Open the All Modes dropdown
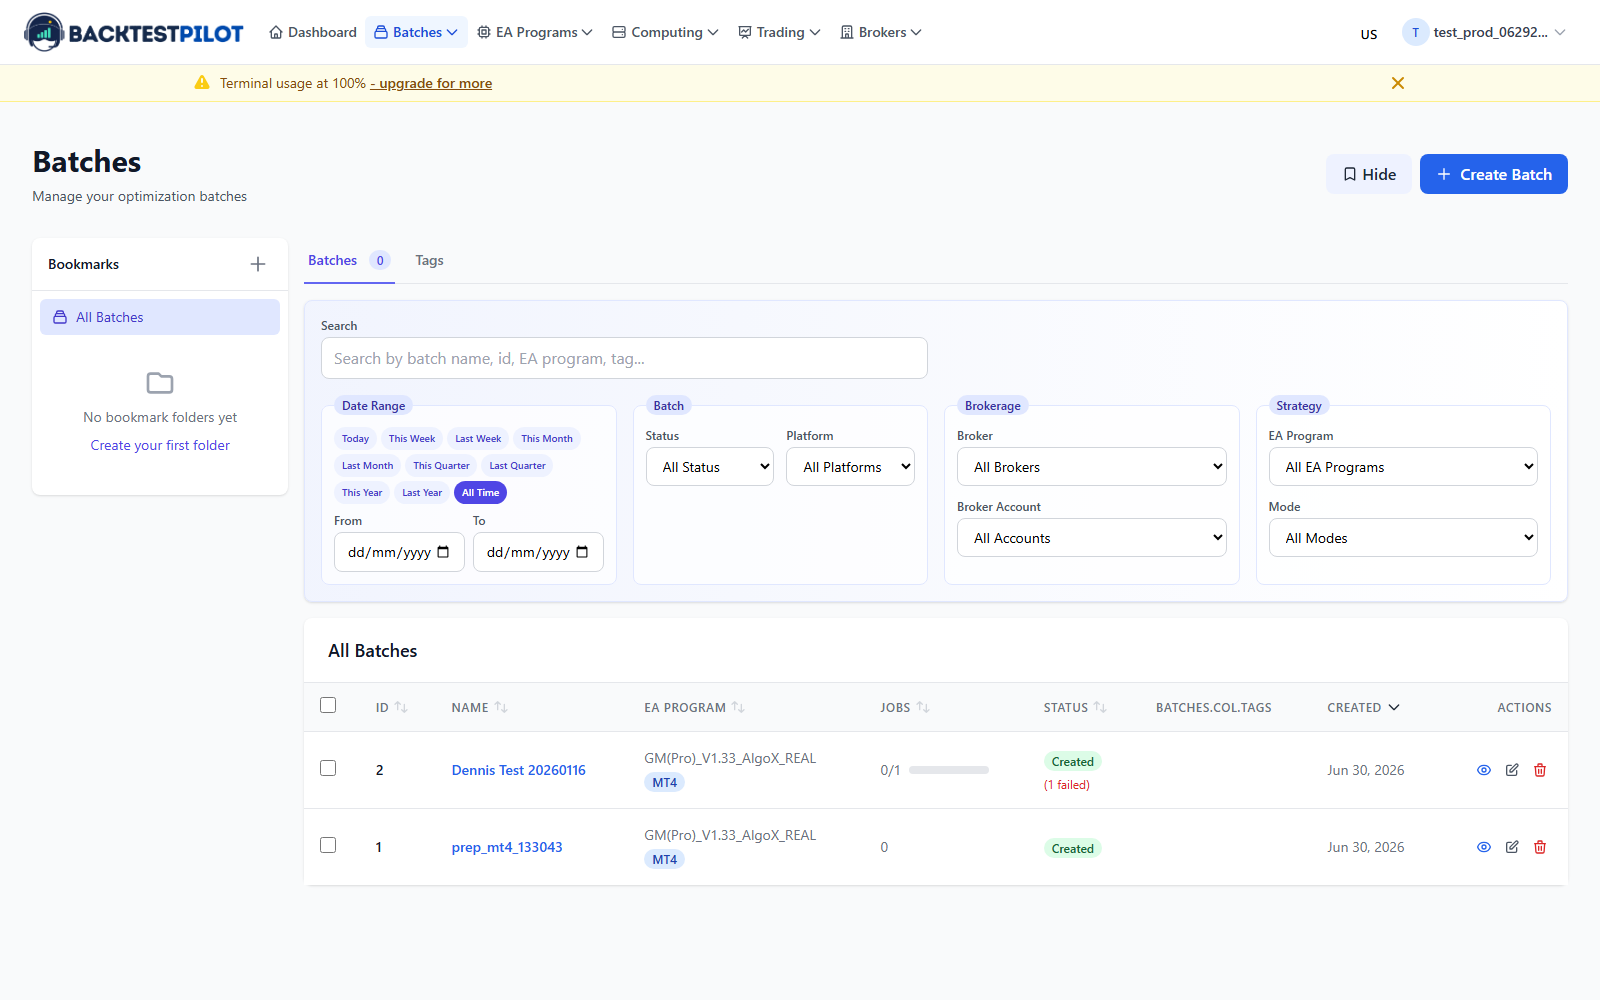Viewport: 1600px width, 1000px height. pos(1403,538)
